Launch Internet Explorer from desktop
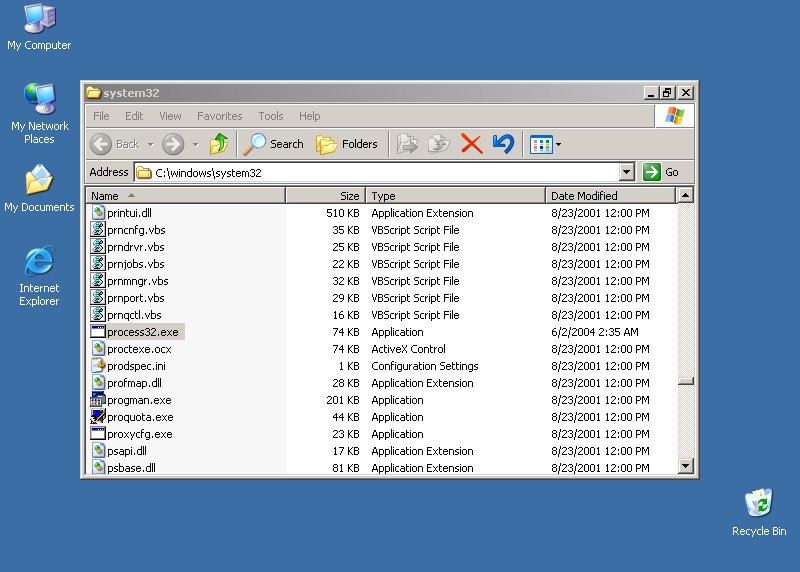Viewport: 800px width, 572px height. click(39, 276)
